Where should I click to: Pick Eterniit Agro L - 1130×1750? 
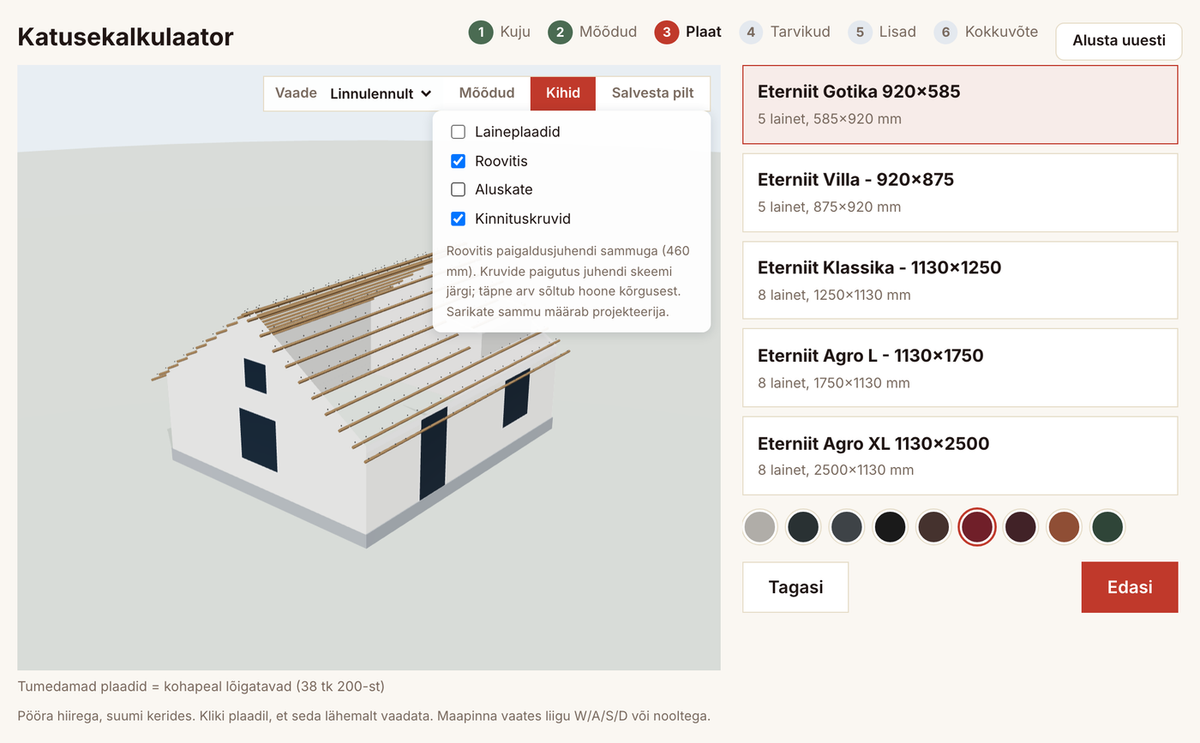pyautogui.click(x=960, y=368)
